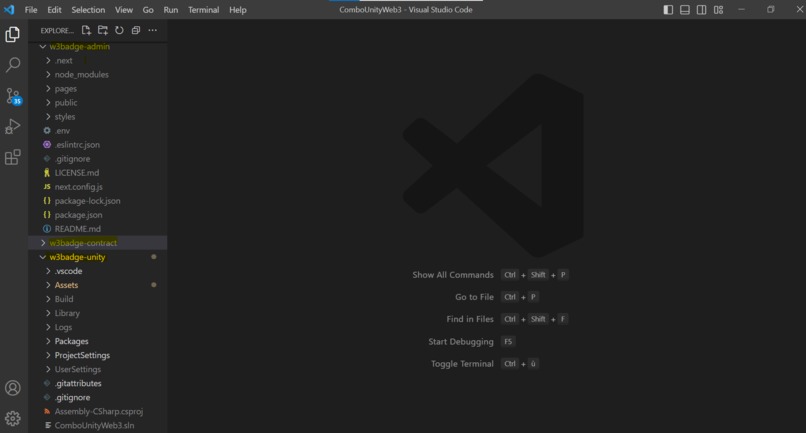Image resolution: width=806 pixels, height=433 pixels.
Task: Open the Customize Layout icon
Action: (719, 10)
